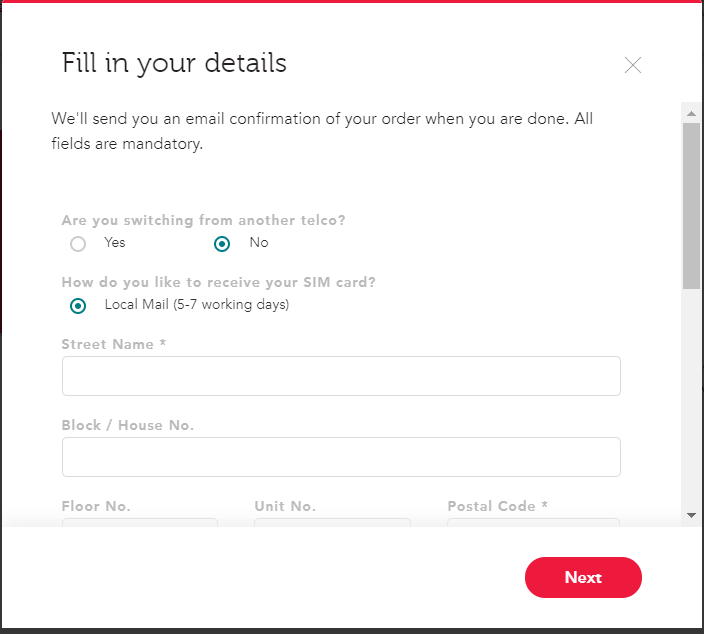Click the "Yes" option label text
Image resolution: width=704 pixels, height=634 pixels.
[x=115, y=242]
